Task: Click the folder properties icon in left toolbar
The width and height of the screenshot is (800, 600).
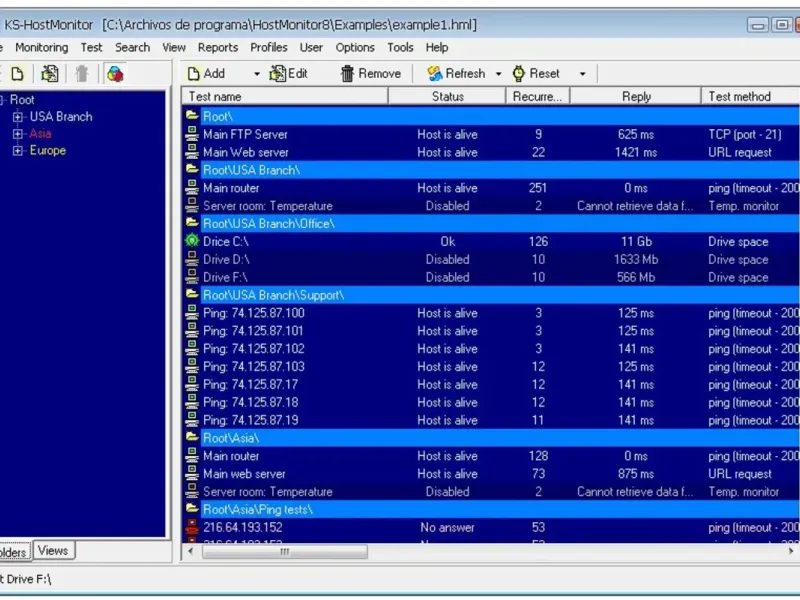Action: point(49,73)
